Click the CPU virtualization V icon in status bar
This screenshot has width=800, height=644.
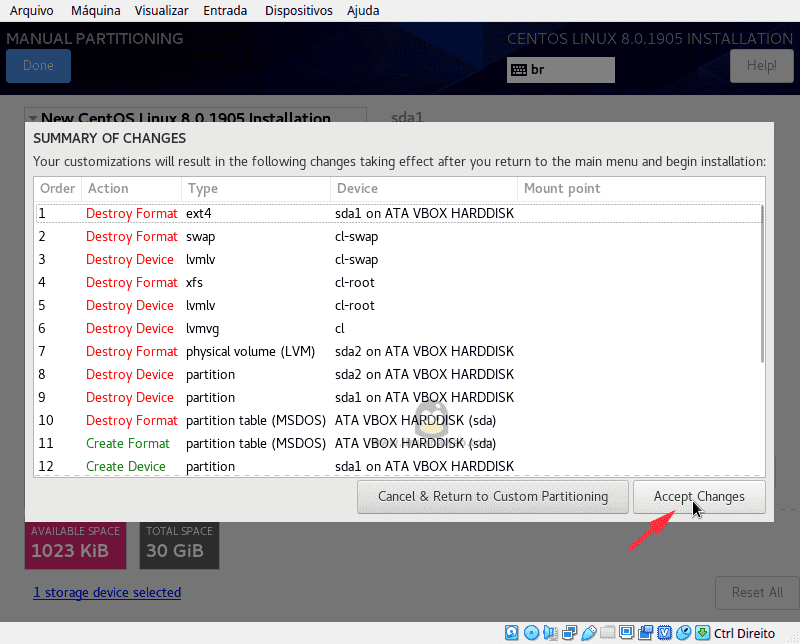click(x=664, y=633)
